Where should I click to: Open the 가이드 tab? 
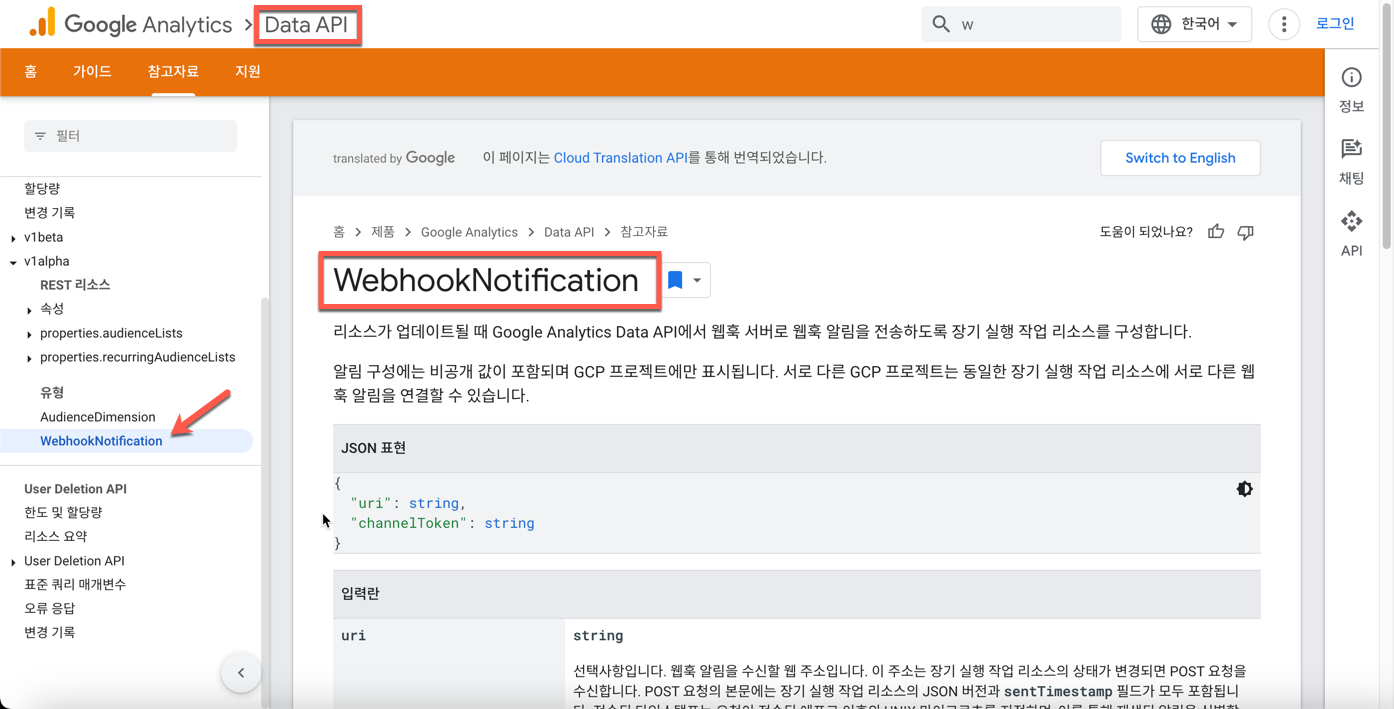point(92,72)
